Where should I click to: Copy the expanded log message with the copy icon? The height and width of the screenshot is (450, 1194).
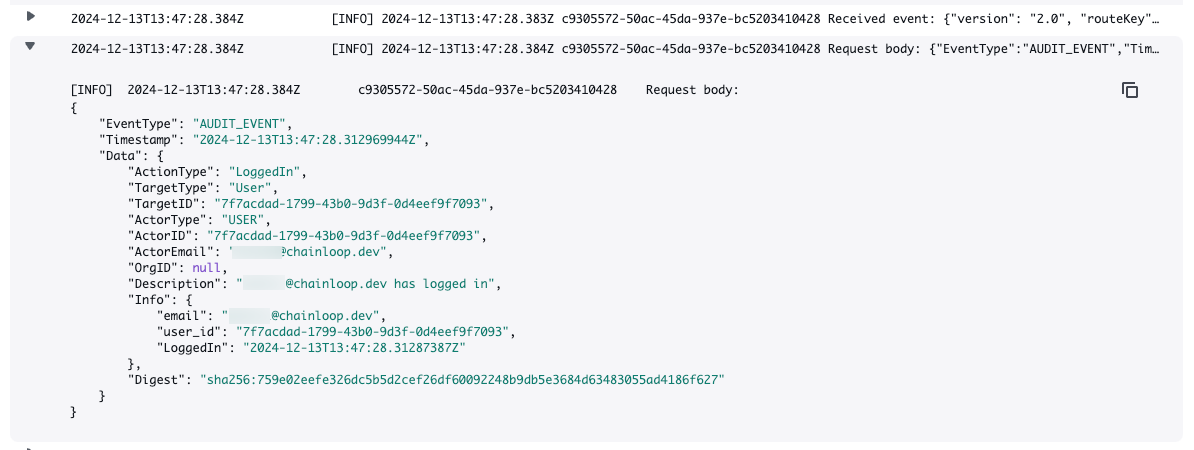tap(1130, 91)
